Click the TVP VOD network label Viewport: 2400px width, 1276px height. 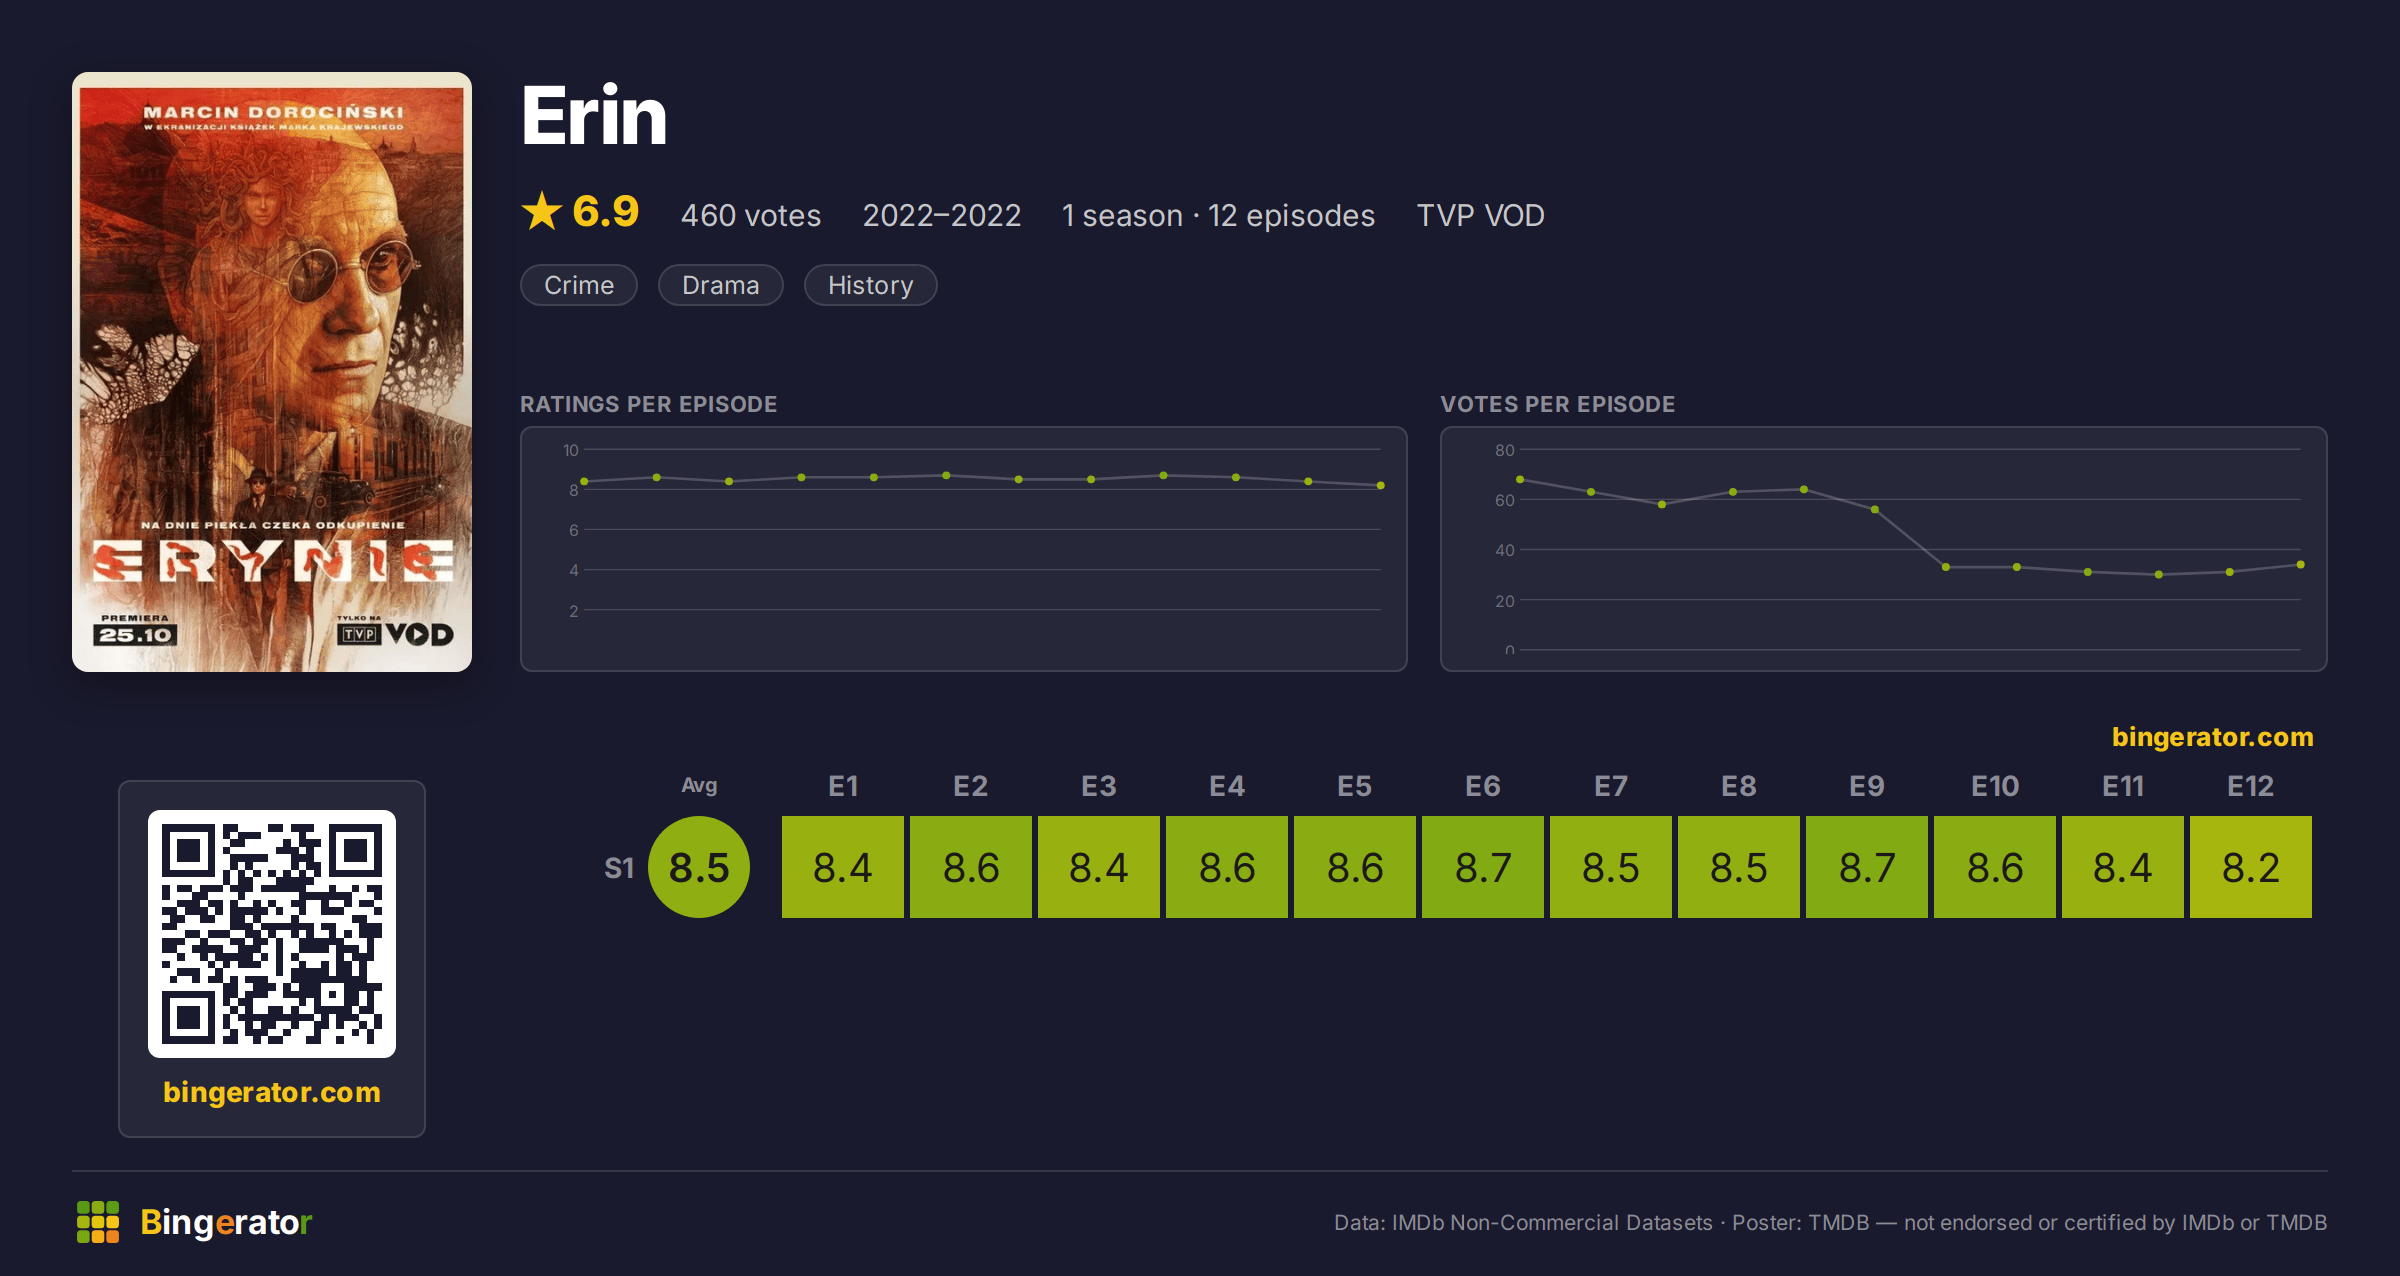1480,215
